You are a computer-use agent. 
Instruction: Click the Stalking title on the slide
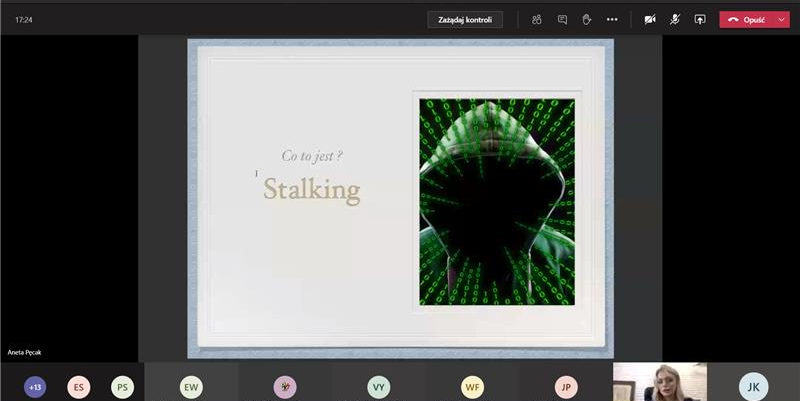click(x=312, y=190)
